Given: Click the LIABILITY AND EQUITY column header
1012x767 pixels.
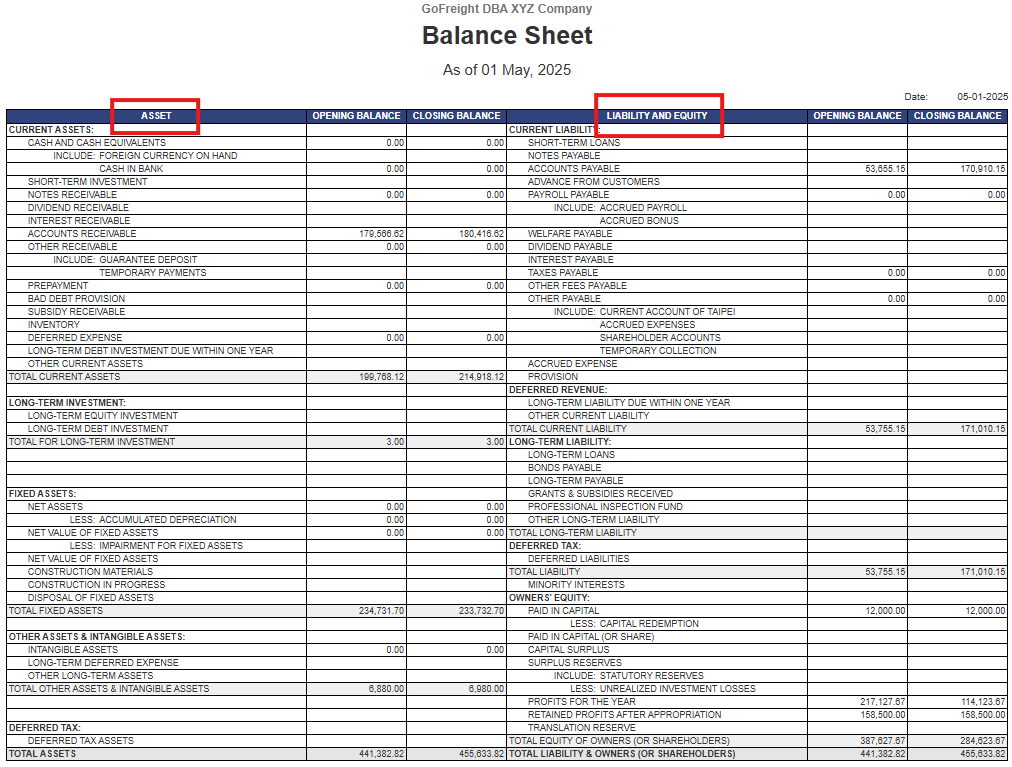Looking at the screenshot, I should point(656,116).
